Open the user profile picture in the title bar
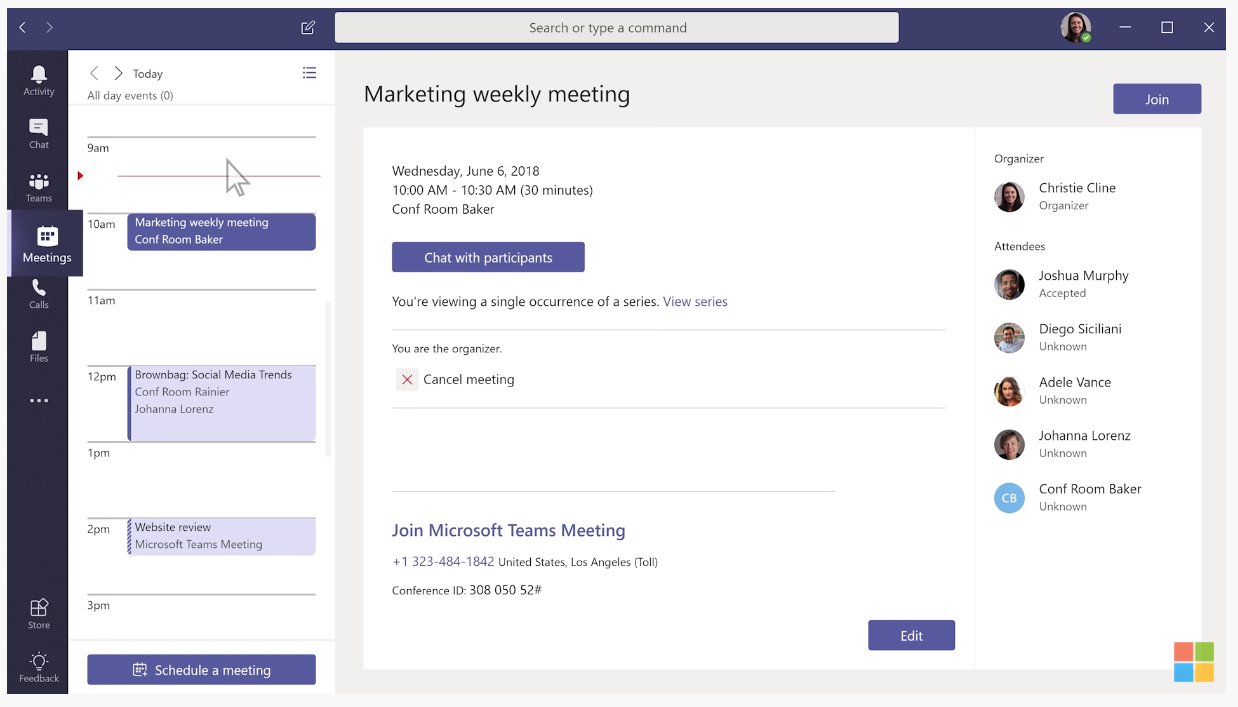Viewport: 1238px width, 707px height. pos(1076,28)
